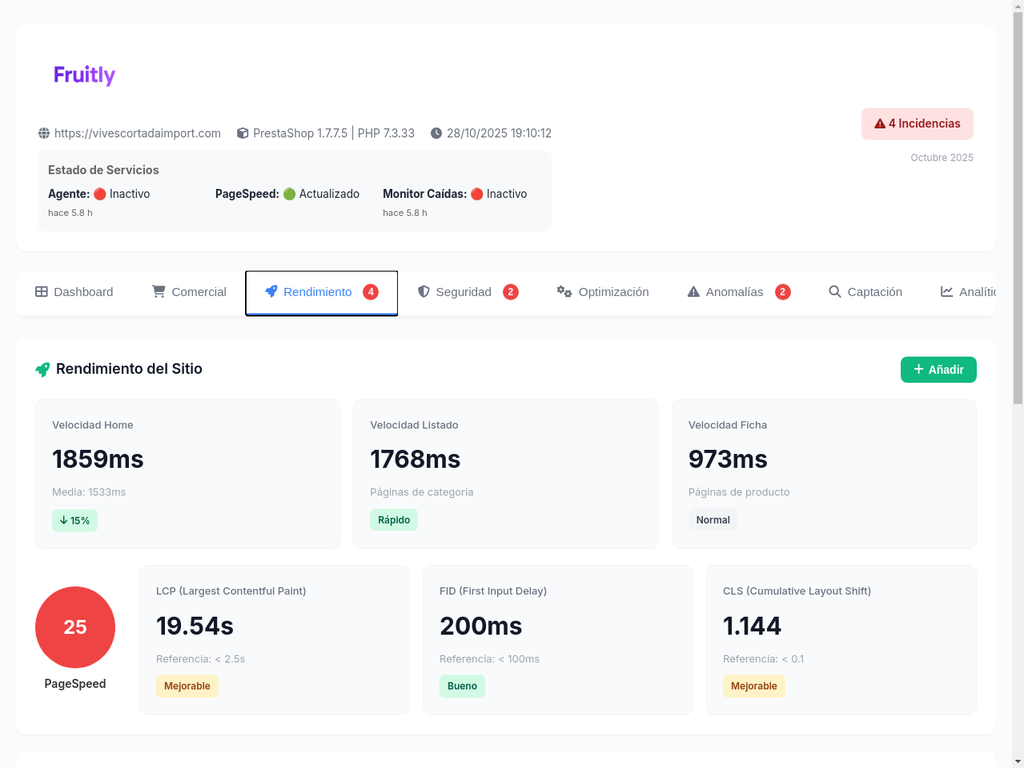
Task: Click the red Monitor Caídas status dot
Action: 477,194
